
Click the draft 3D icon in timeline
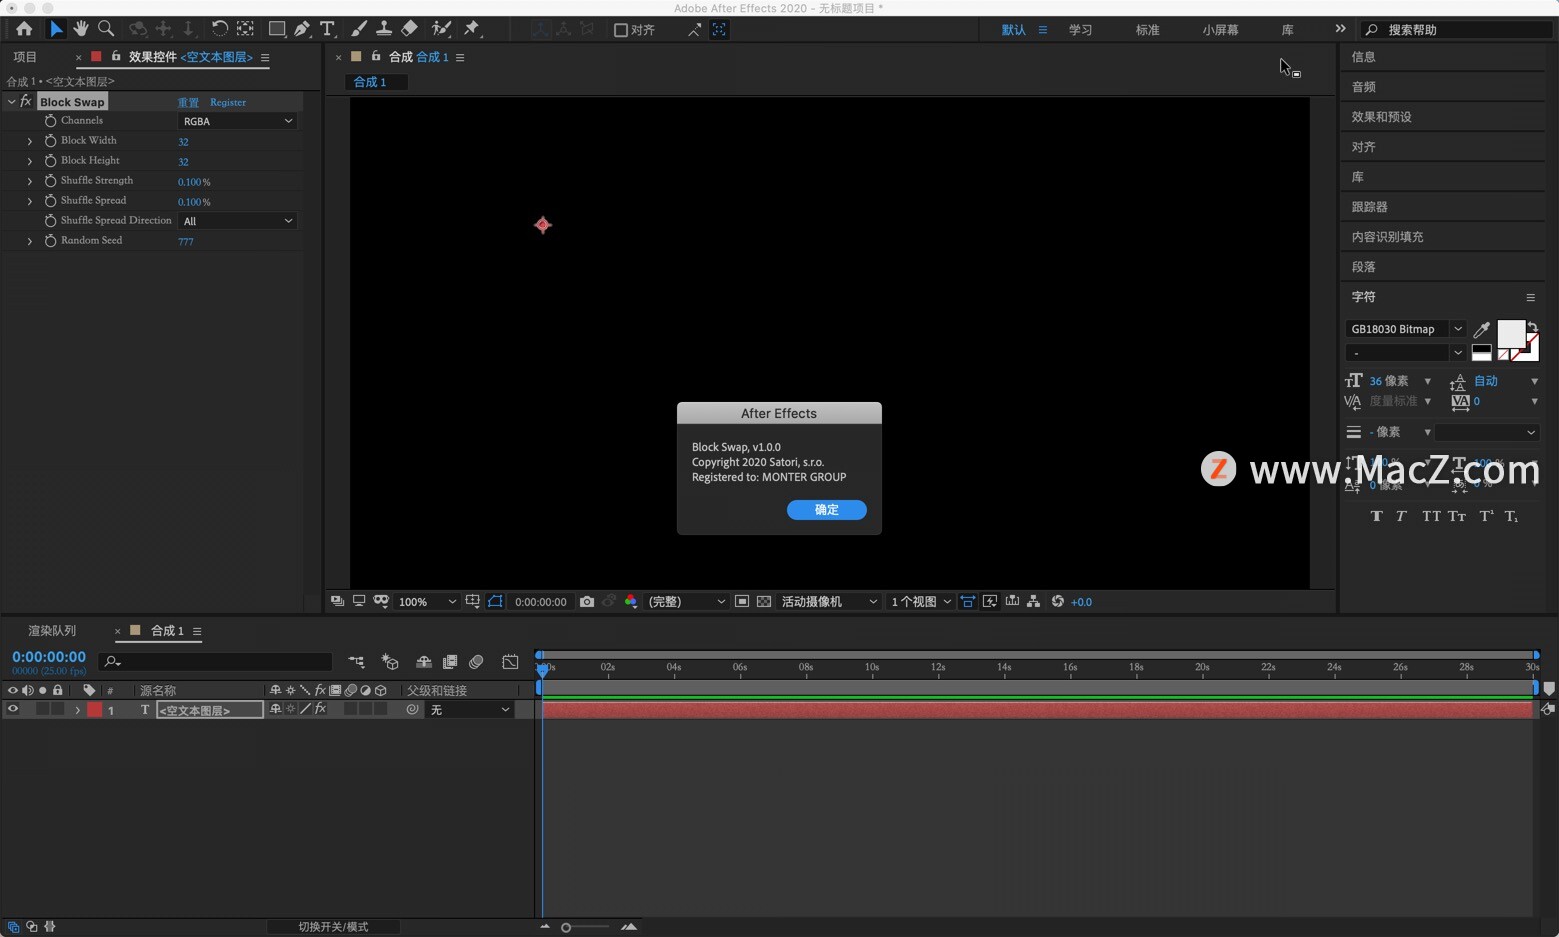coord(390,662)
